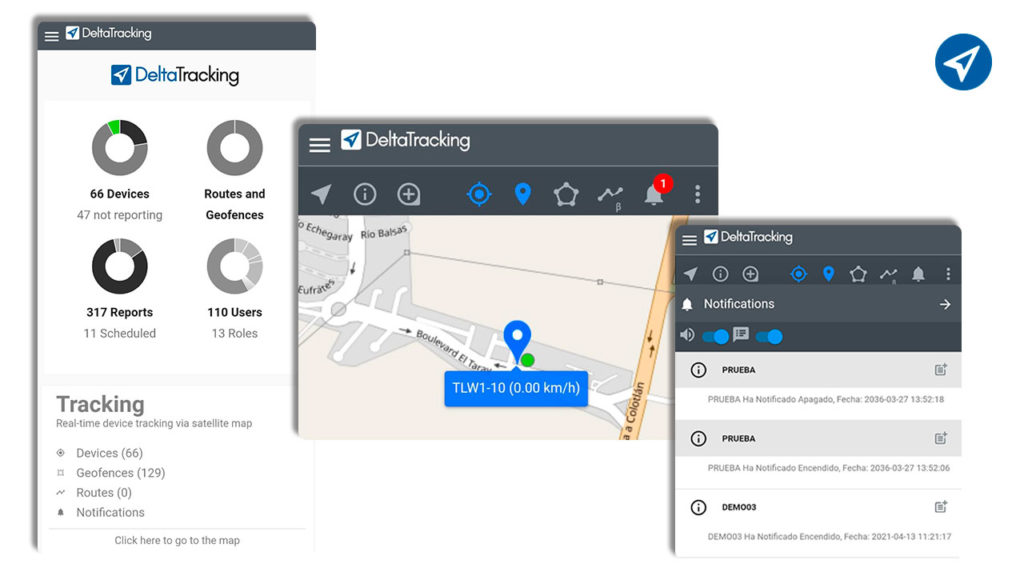Click '13 Roles' text

pyautogui.click(x=234, y=333)
